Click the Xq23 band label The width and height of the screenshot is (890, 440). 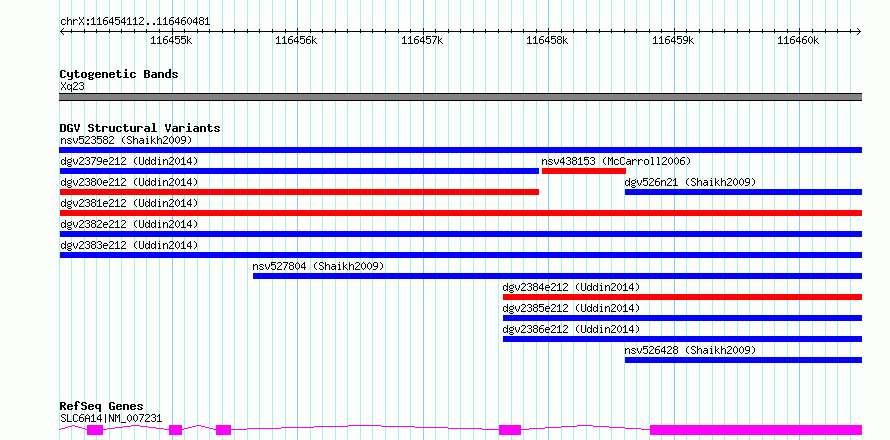pyautogui.click(x=73, y=87)
